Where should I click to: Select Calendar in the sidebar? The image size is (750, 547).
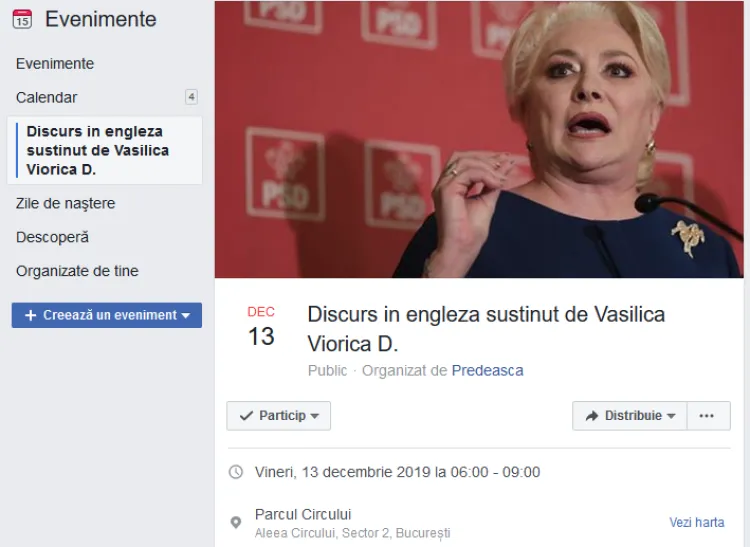pyautogui.click(x=46, y=98)
